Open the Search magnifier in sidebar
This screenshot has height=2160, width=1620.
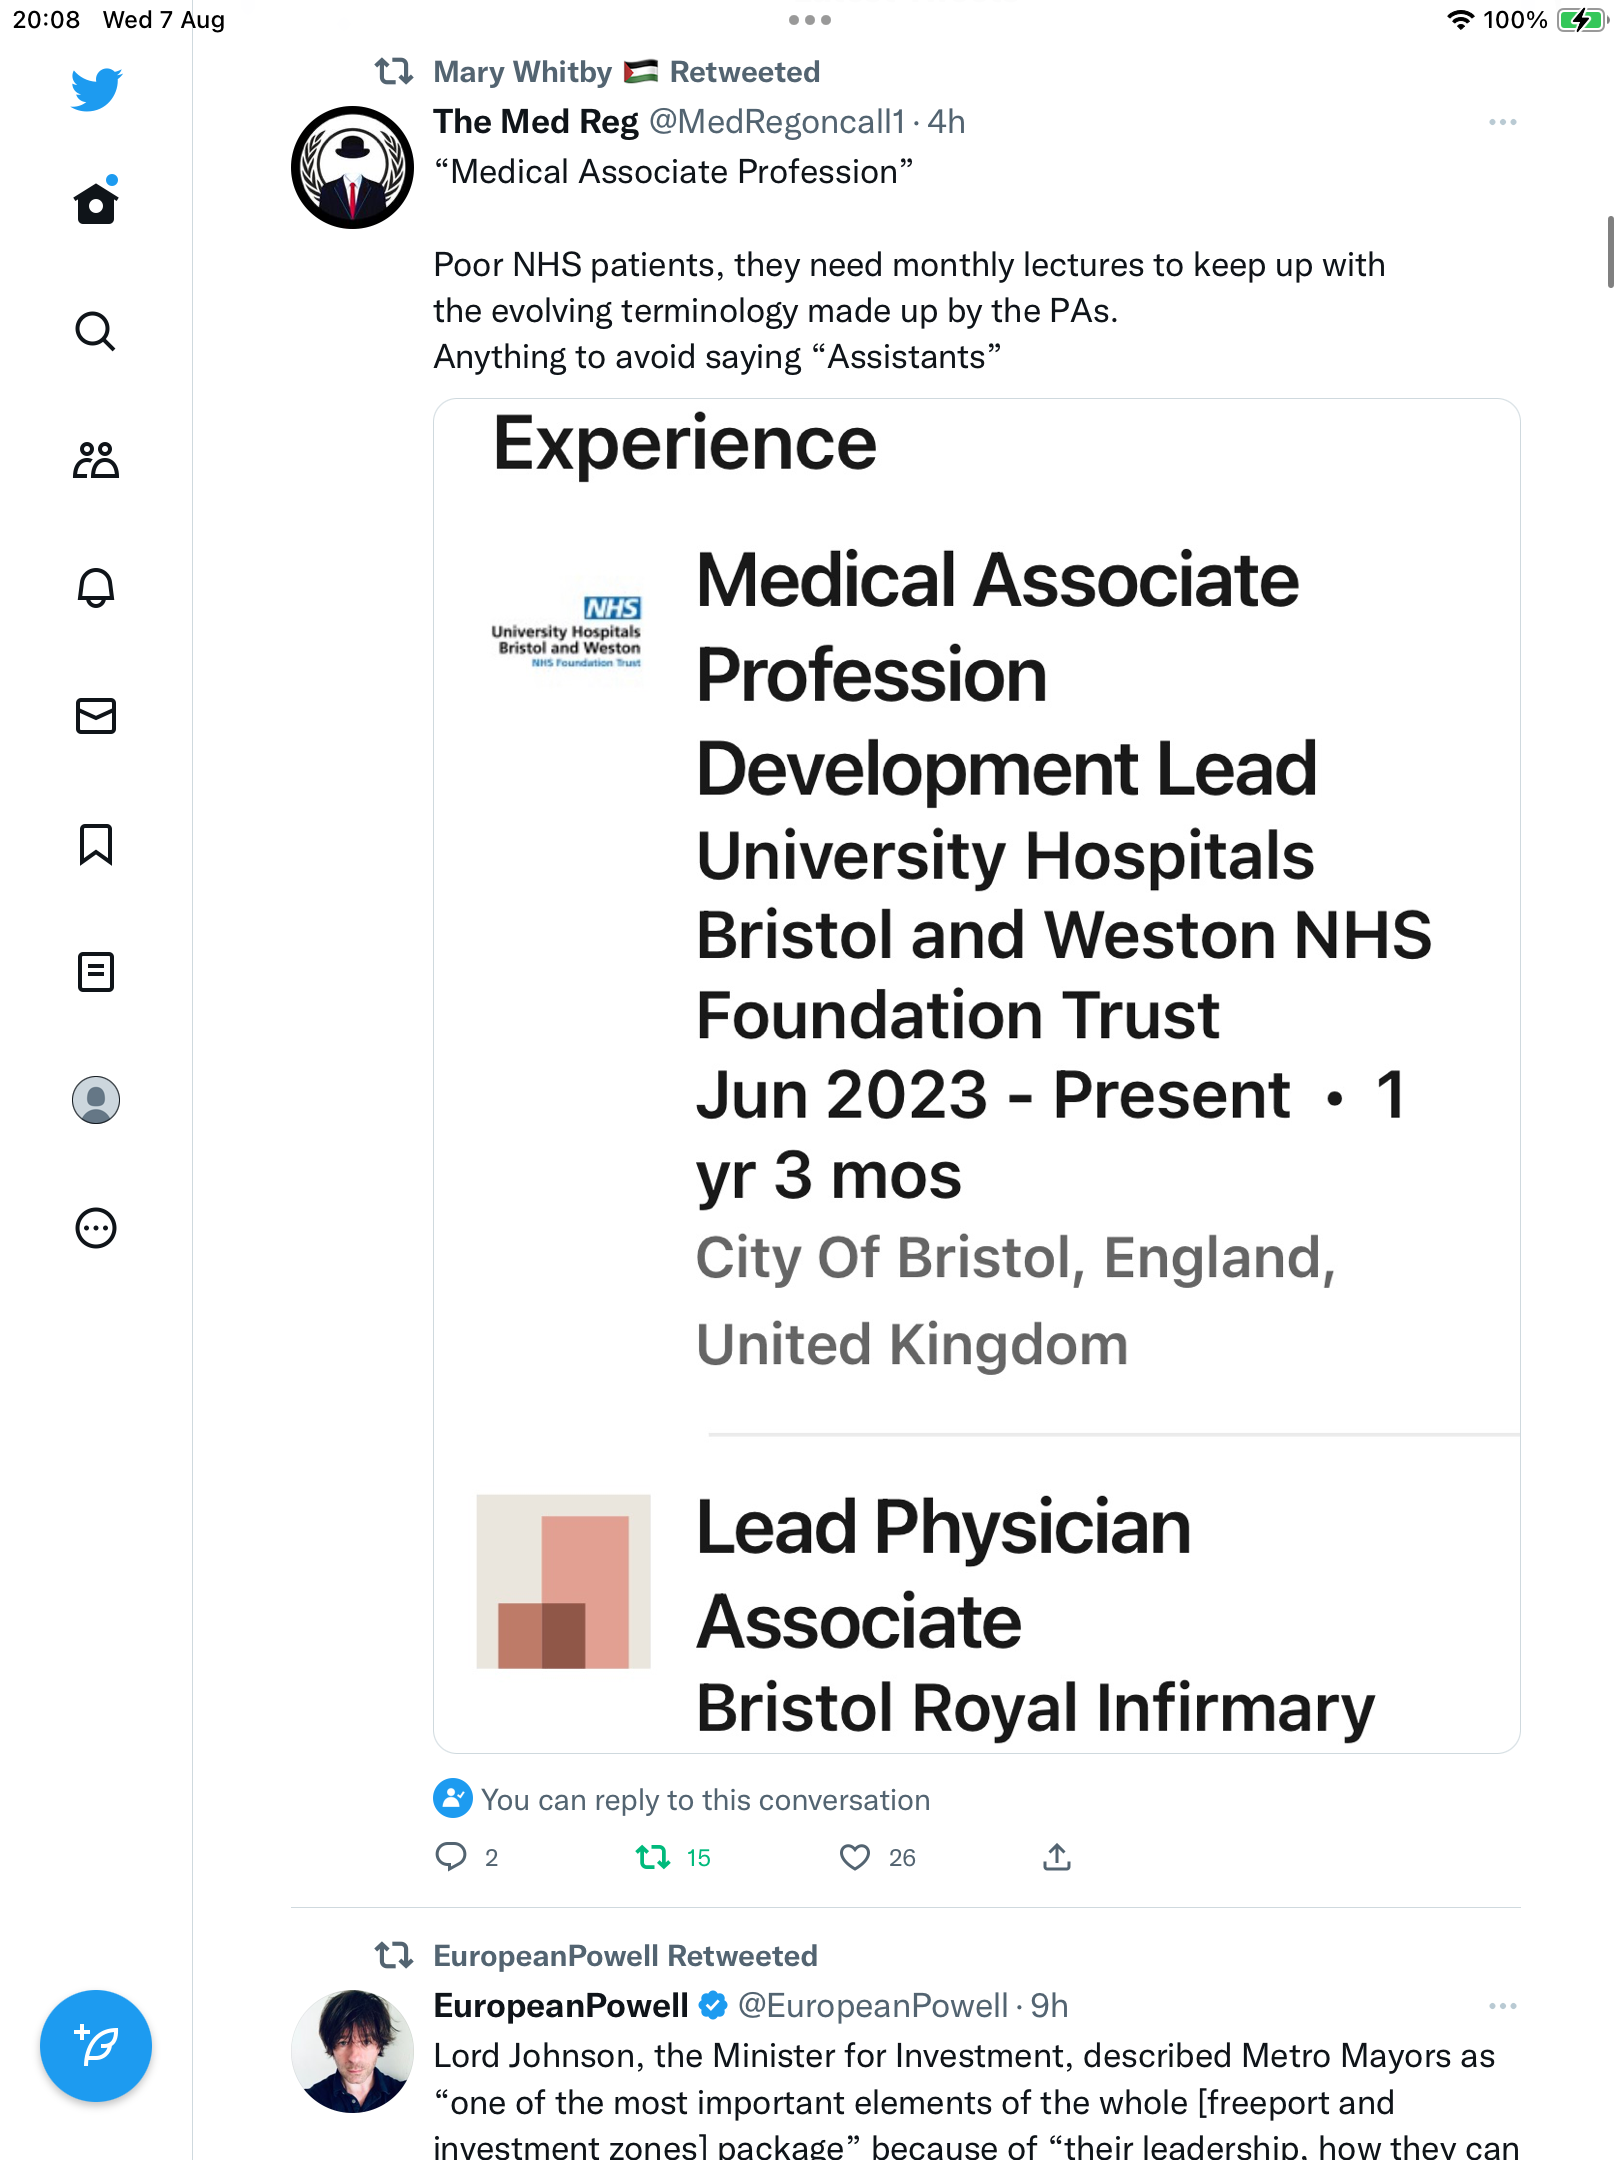point(96,331)
